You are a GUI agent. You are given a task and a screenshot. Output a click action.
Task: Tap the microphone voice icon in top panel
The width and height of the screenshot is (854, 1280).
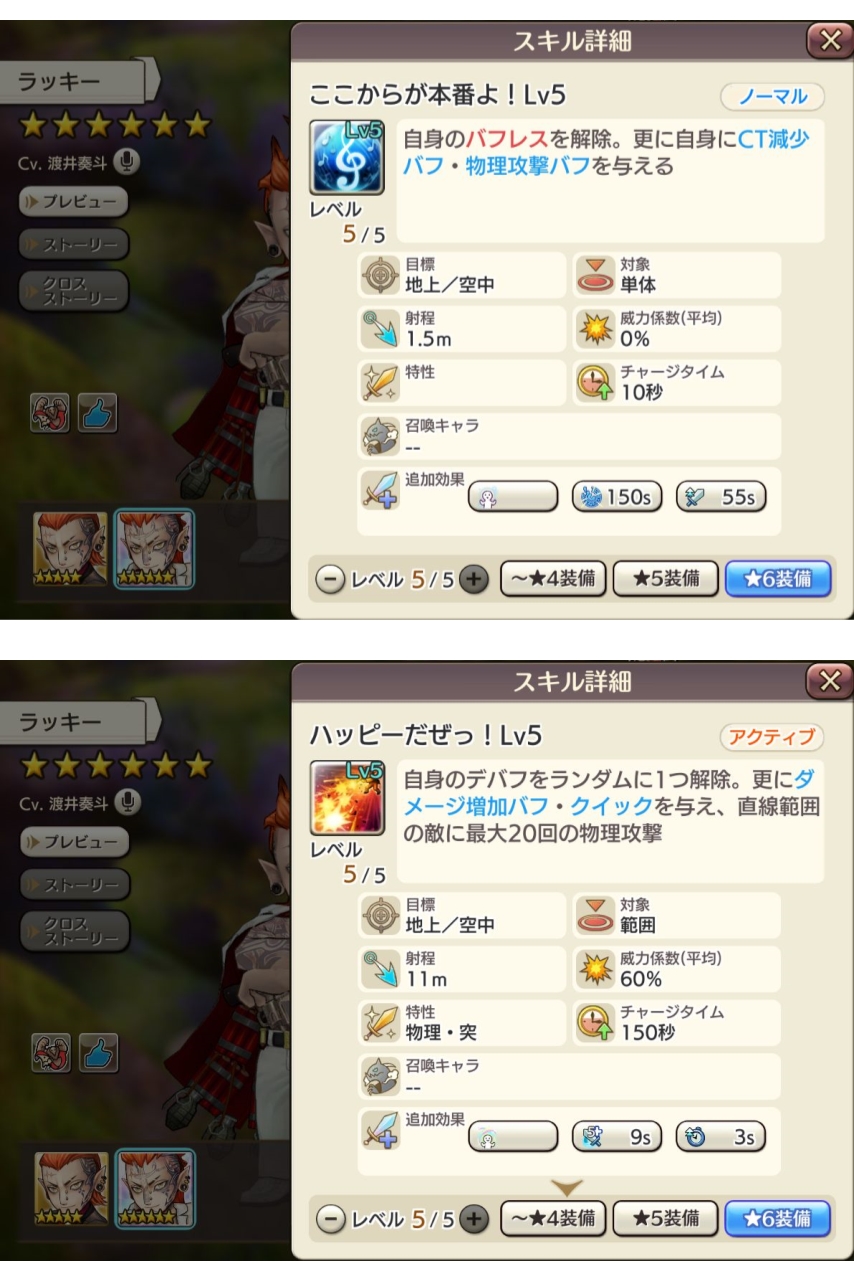click(127, 162)
